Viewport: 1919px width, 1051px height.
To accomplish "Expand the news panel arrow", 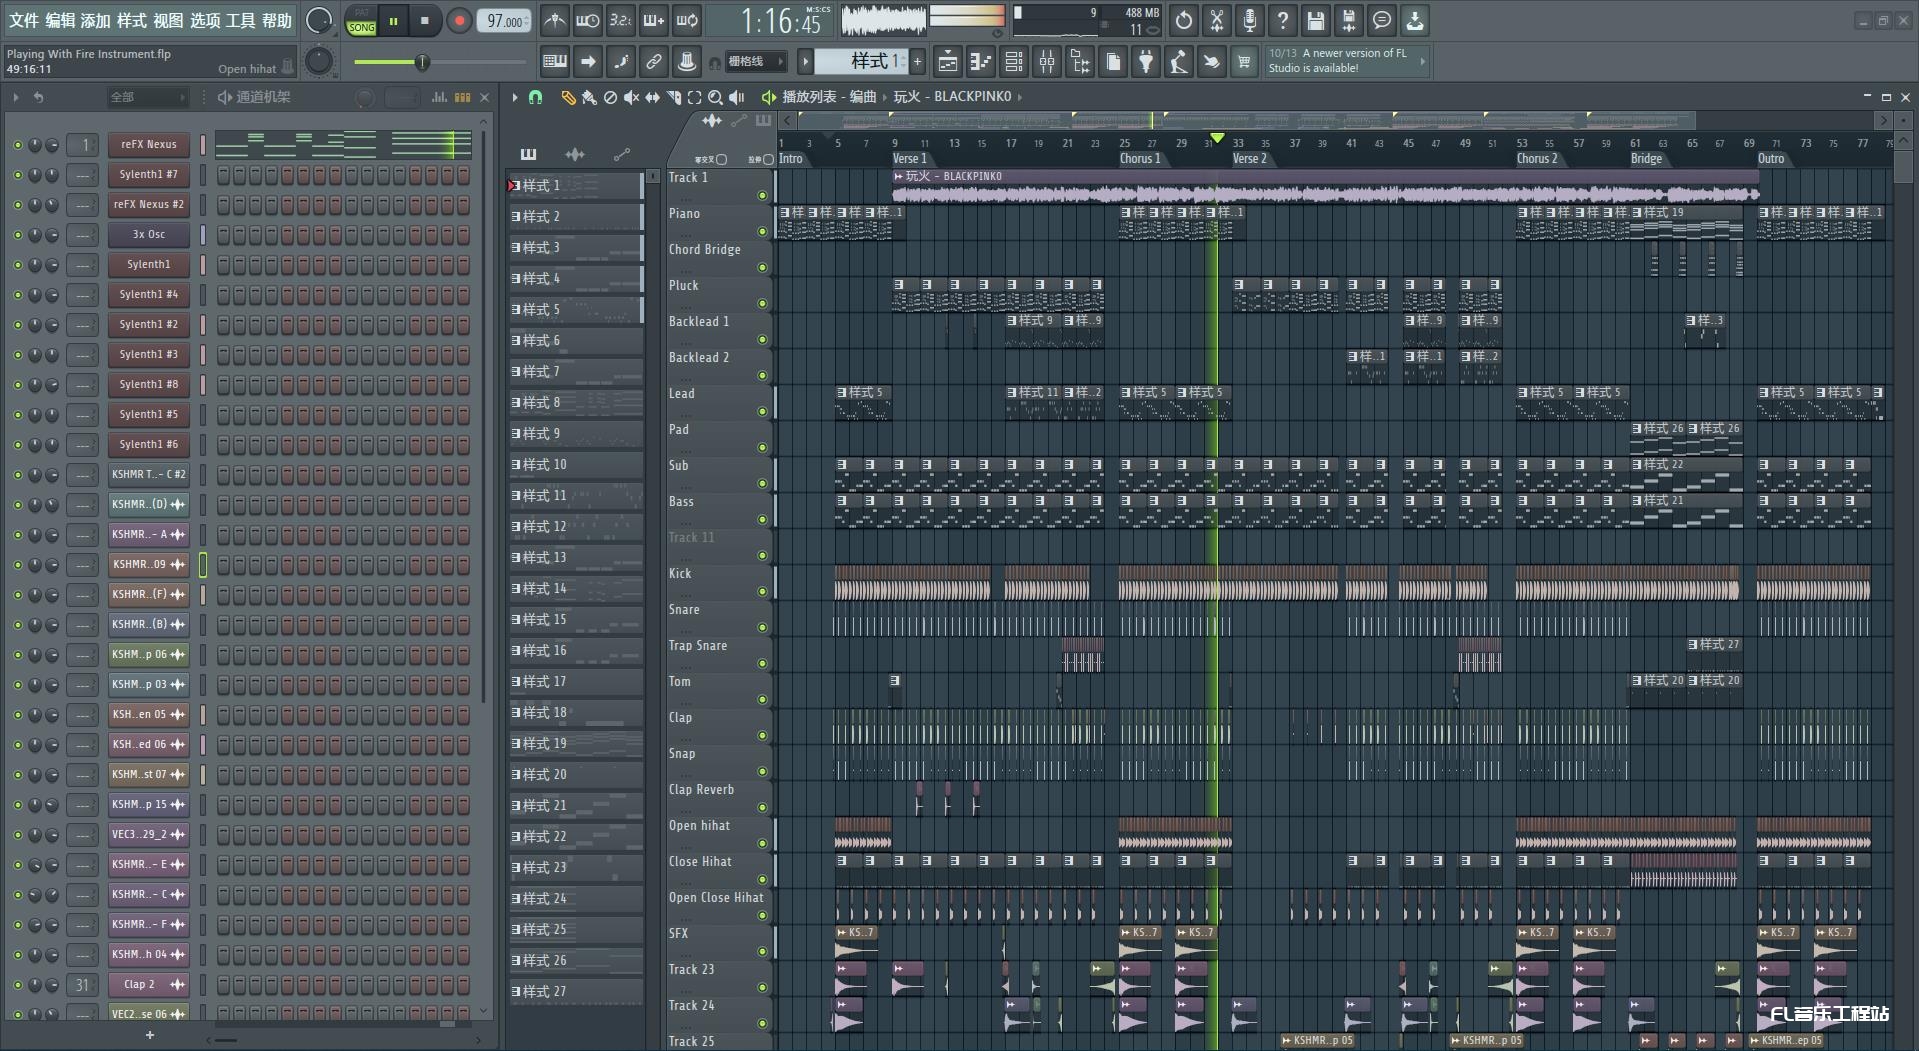I will [1422, 62].
